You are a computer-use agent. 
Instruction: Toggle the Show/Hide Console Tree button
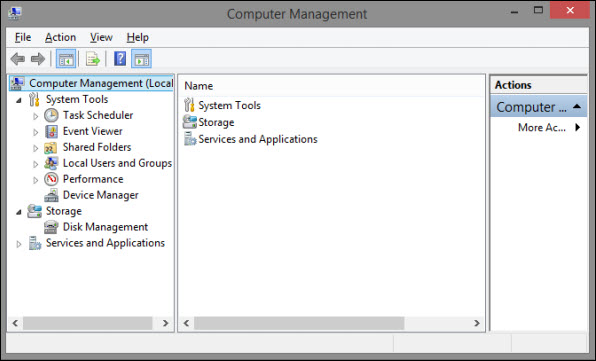[x=66, y=59]
